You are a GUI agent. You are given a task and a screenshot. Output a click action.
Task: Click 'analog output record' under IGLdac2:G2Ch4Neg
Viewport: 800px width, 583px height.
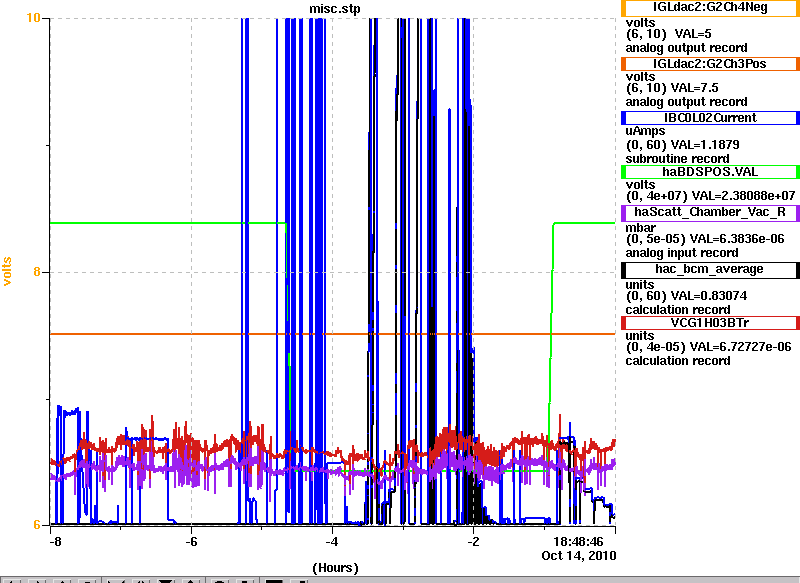(687, 48)
